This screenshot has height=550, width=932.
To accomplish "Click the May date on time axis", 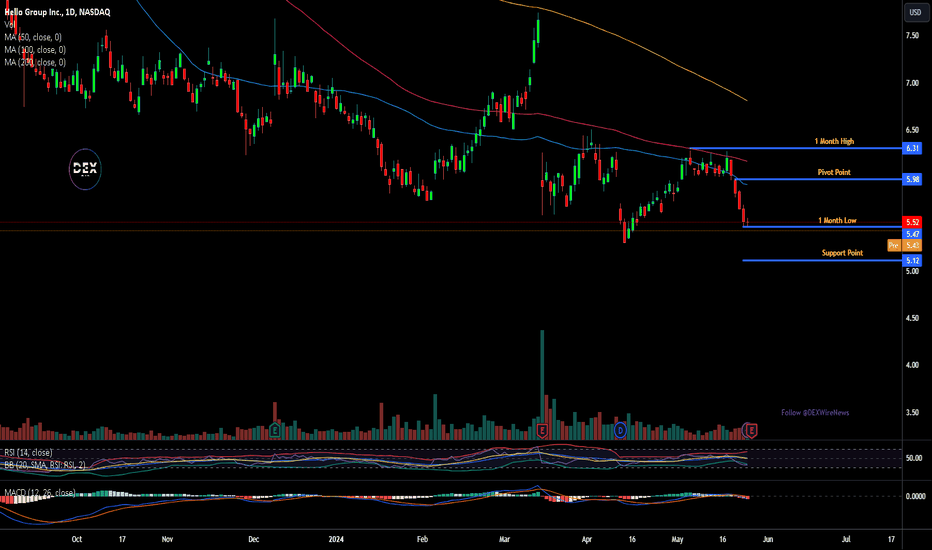I will [x=677, y=539].
